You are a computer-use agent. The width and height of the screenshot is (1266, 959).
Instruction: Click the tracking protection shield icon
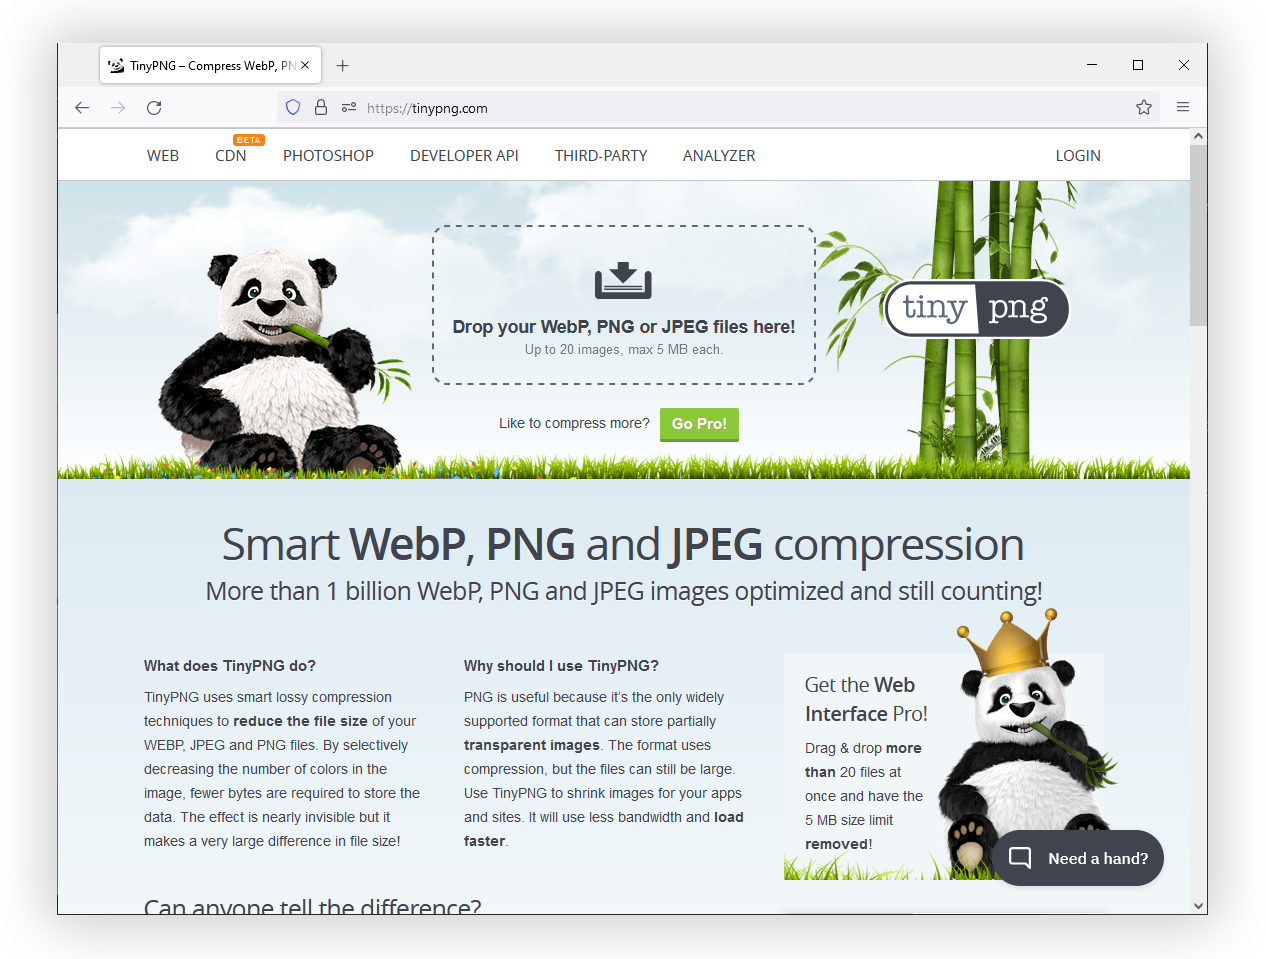pos(292,107)
